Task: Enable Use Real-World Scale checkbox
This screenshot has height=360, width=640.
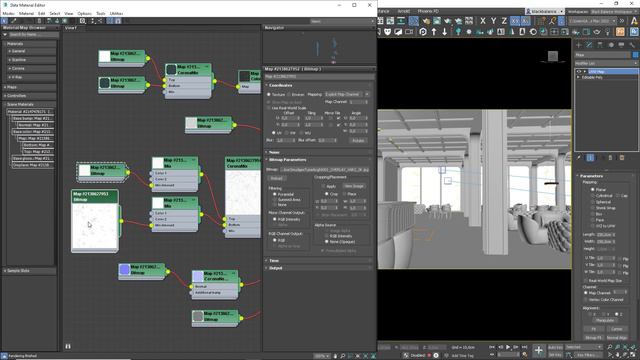Action: (269, 108)
